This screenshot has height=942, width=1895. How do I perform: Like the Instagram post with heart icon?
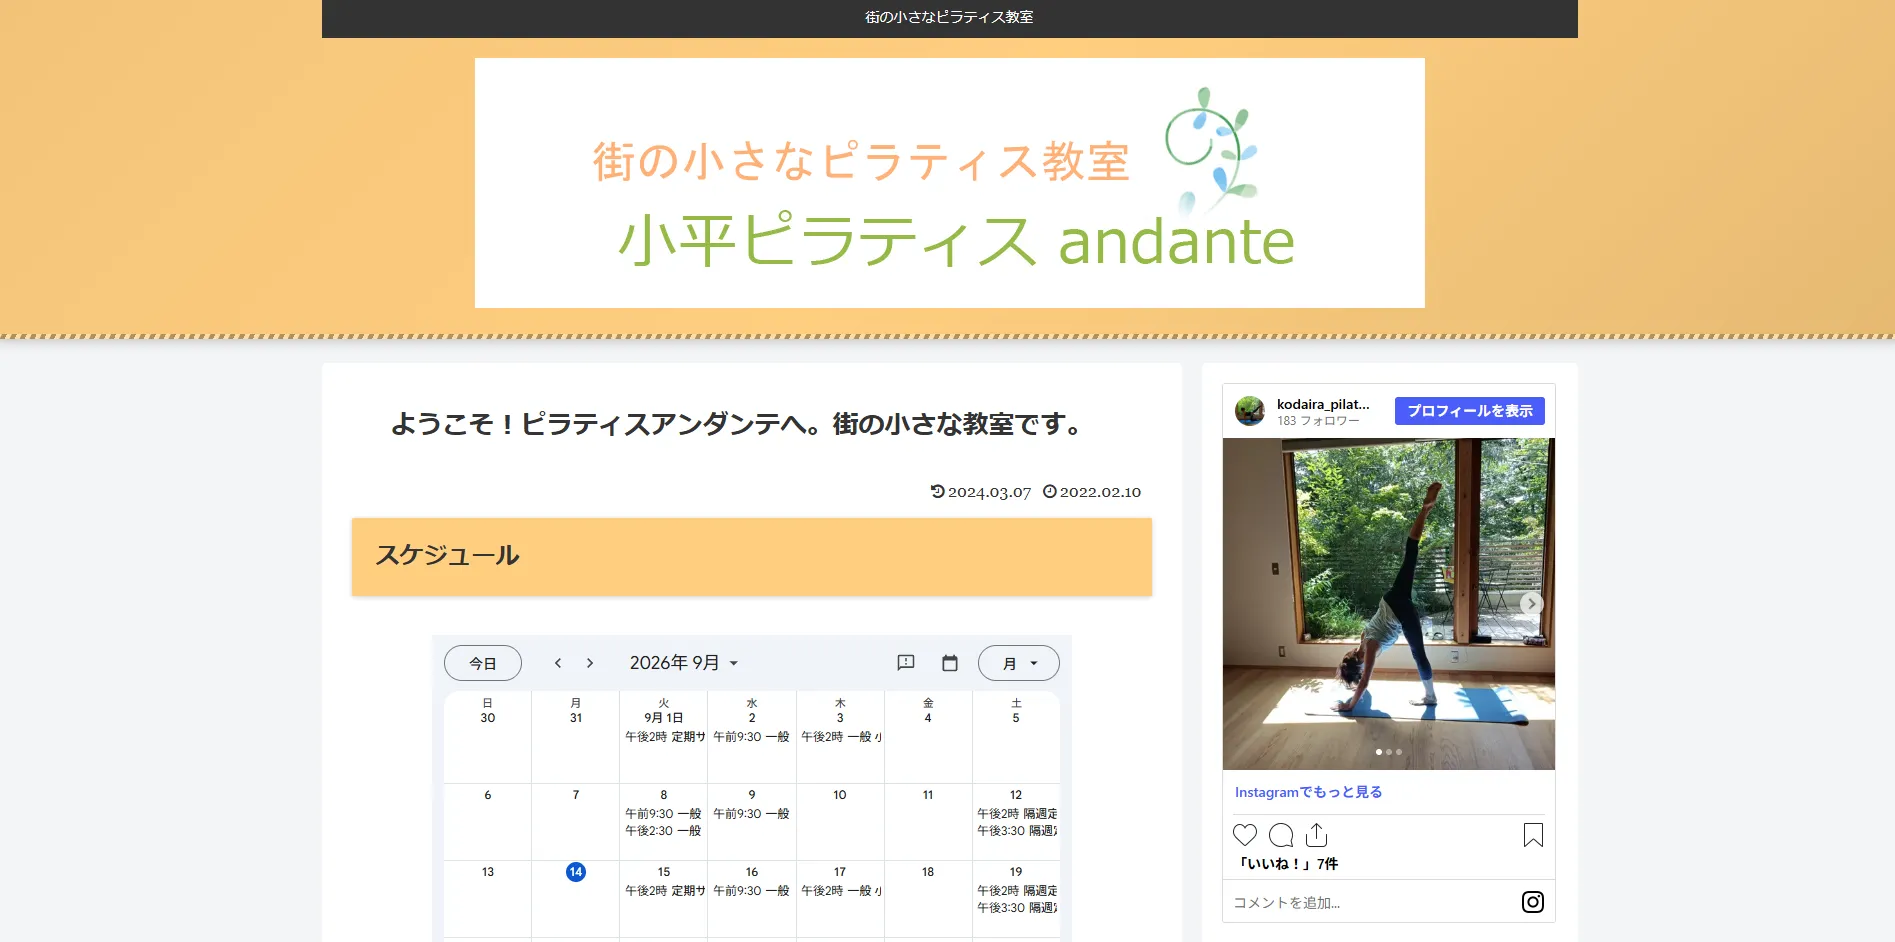[1245, 835]
